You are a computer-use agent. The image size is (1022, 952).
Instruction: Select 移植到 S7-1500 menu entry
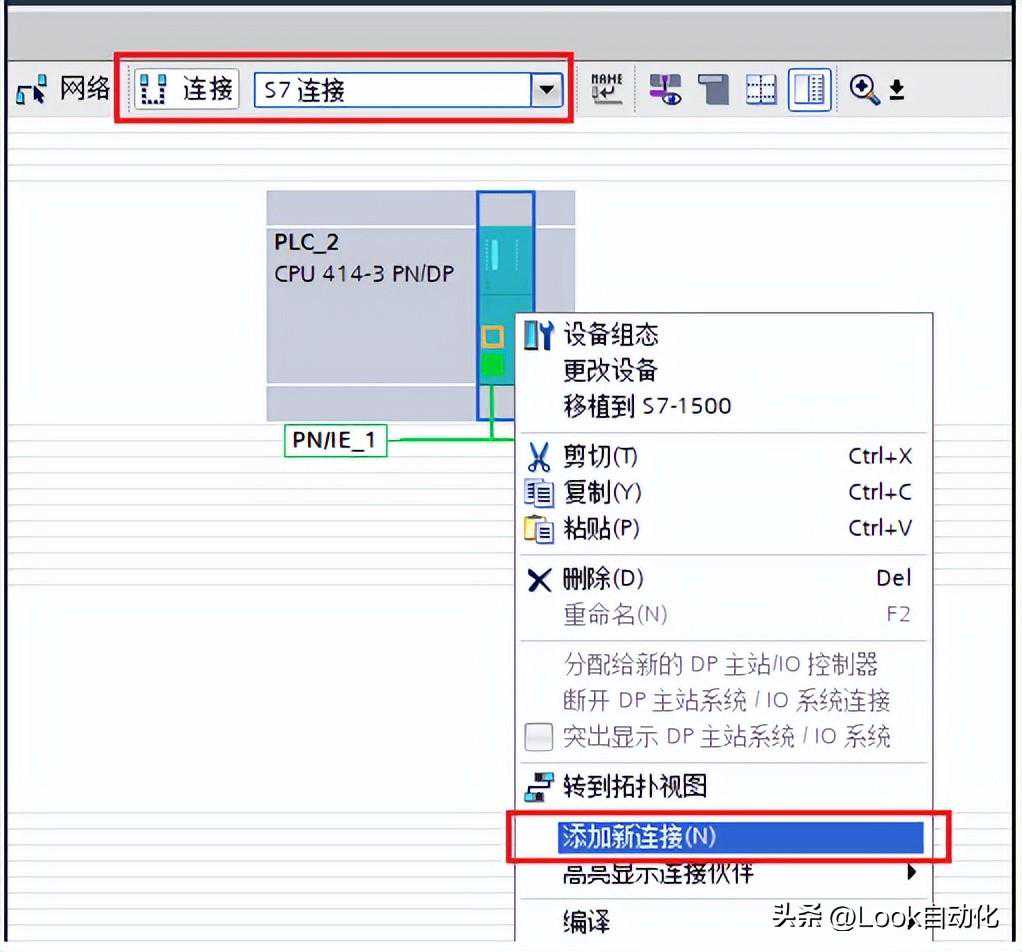pos(646,405)
